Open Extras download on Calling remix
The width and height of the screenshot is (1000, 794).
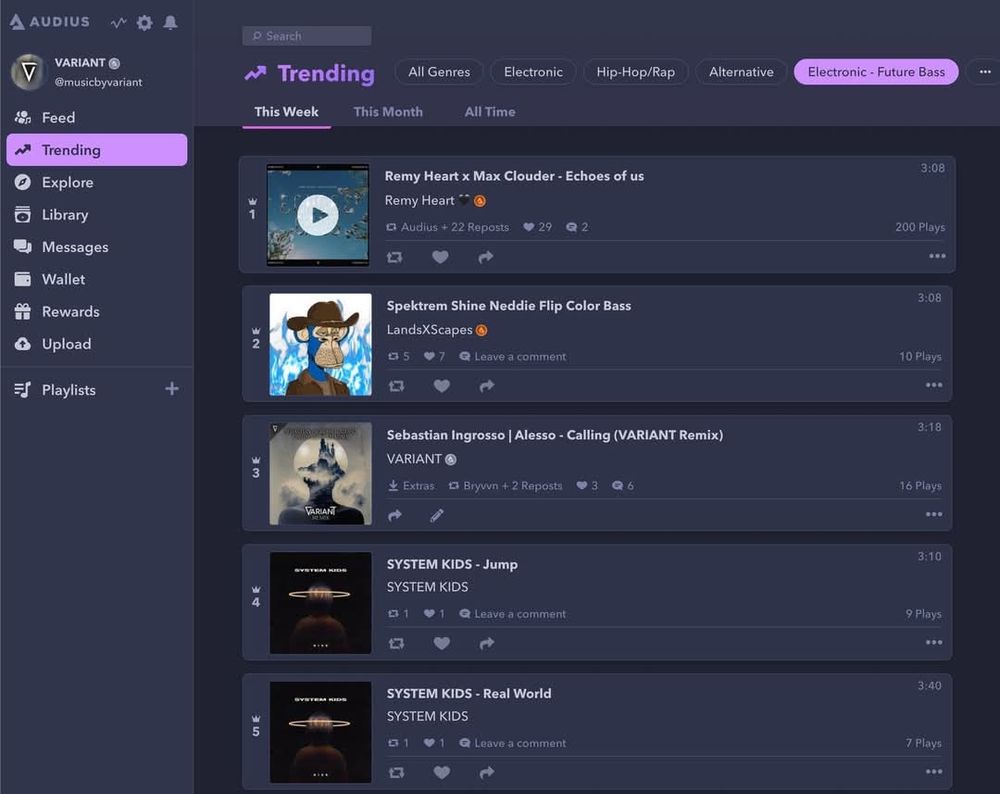click(x=411, y=486)
